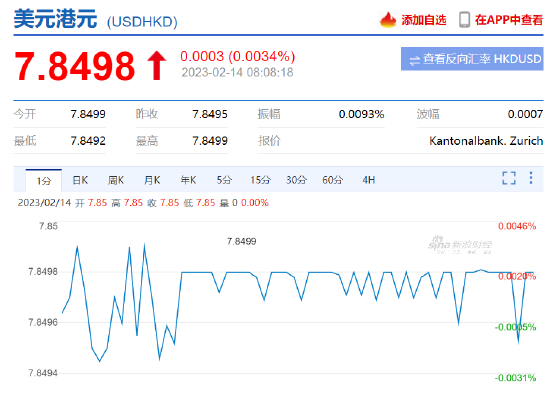This screenshot has height=394, width=550.
Task: Click the 美元港元 title
Action: tap(55, 19)
